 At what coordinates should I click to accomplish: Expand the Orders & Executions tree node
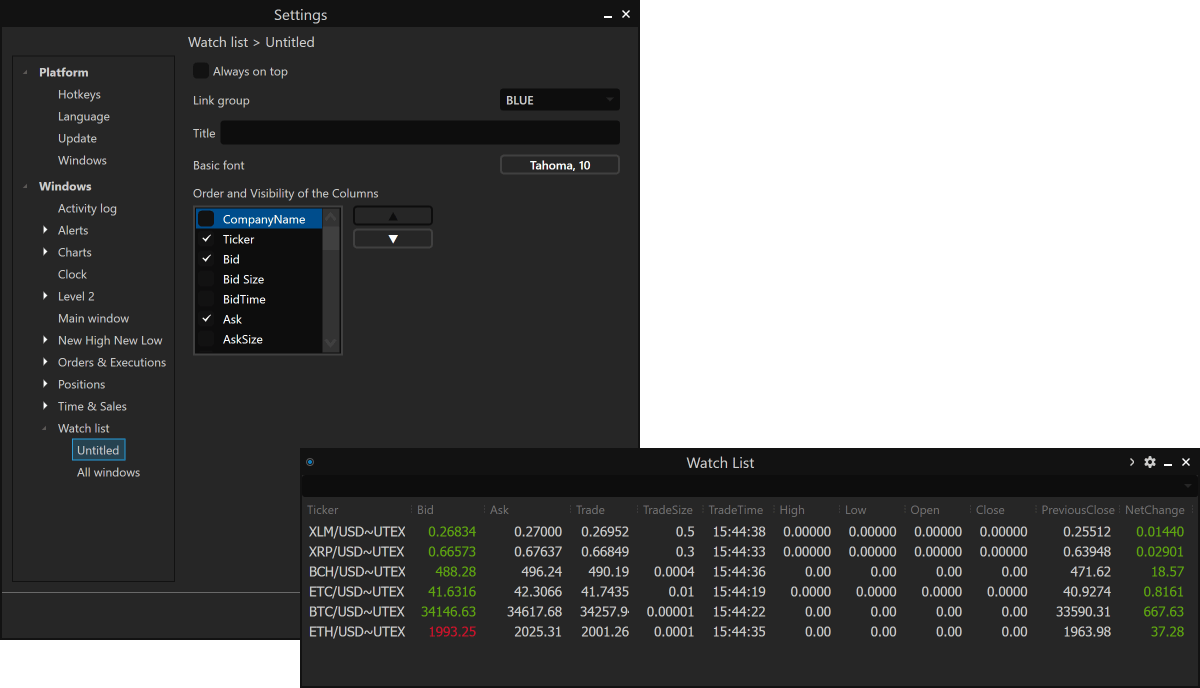click(46, 362)
